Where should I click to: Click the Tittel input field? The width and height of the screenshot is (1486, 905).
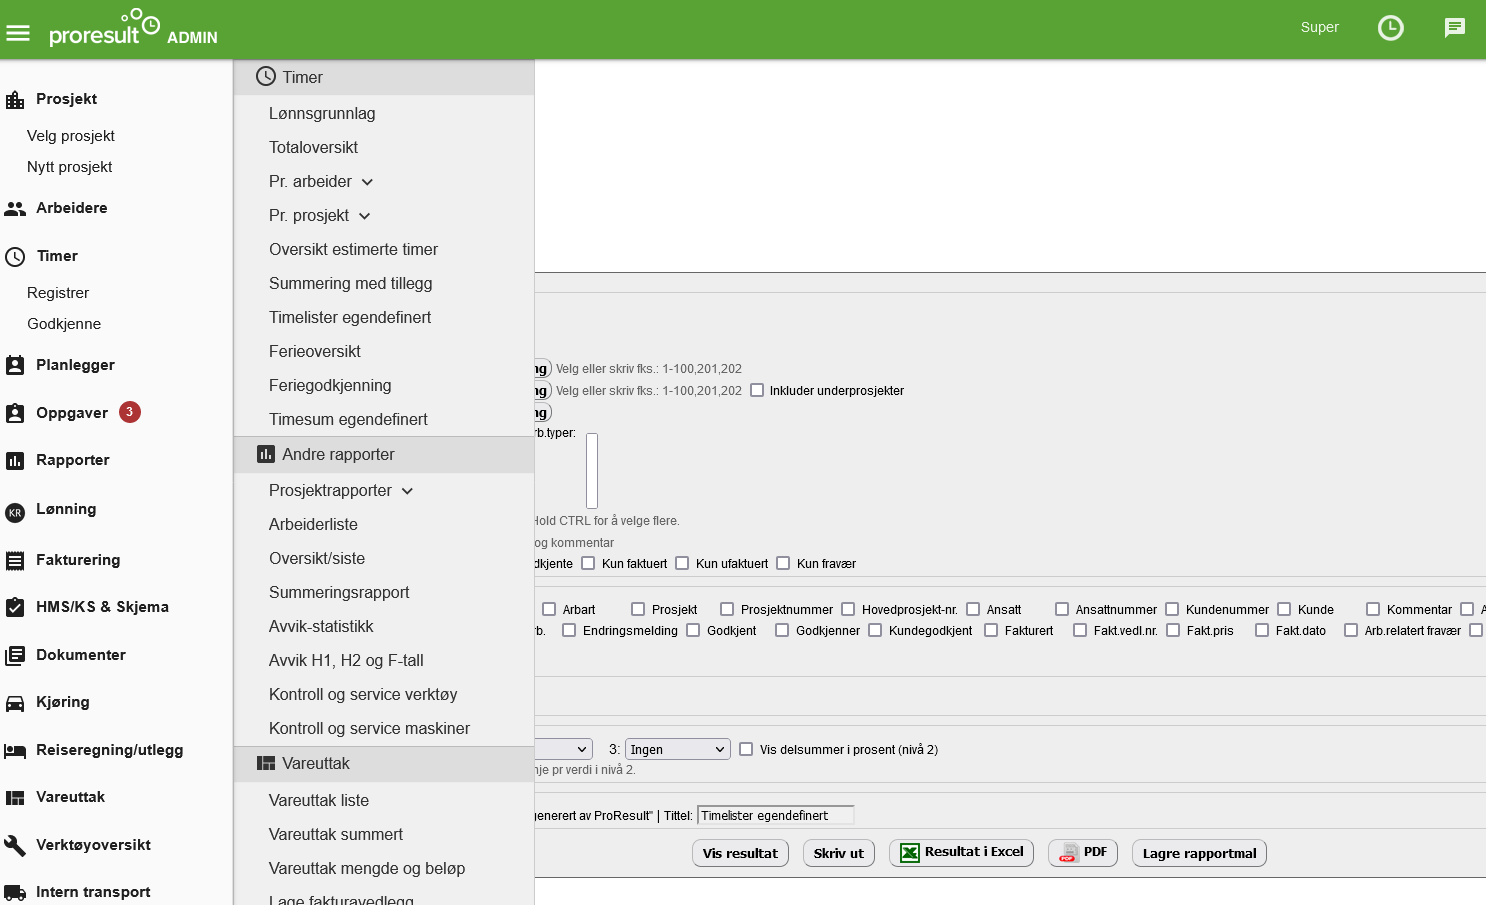pyautogui.click(x=775, y=816)
